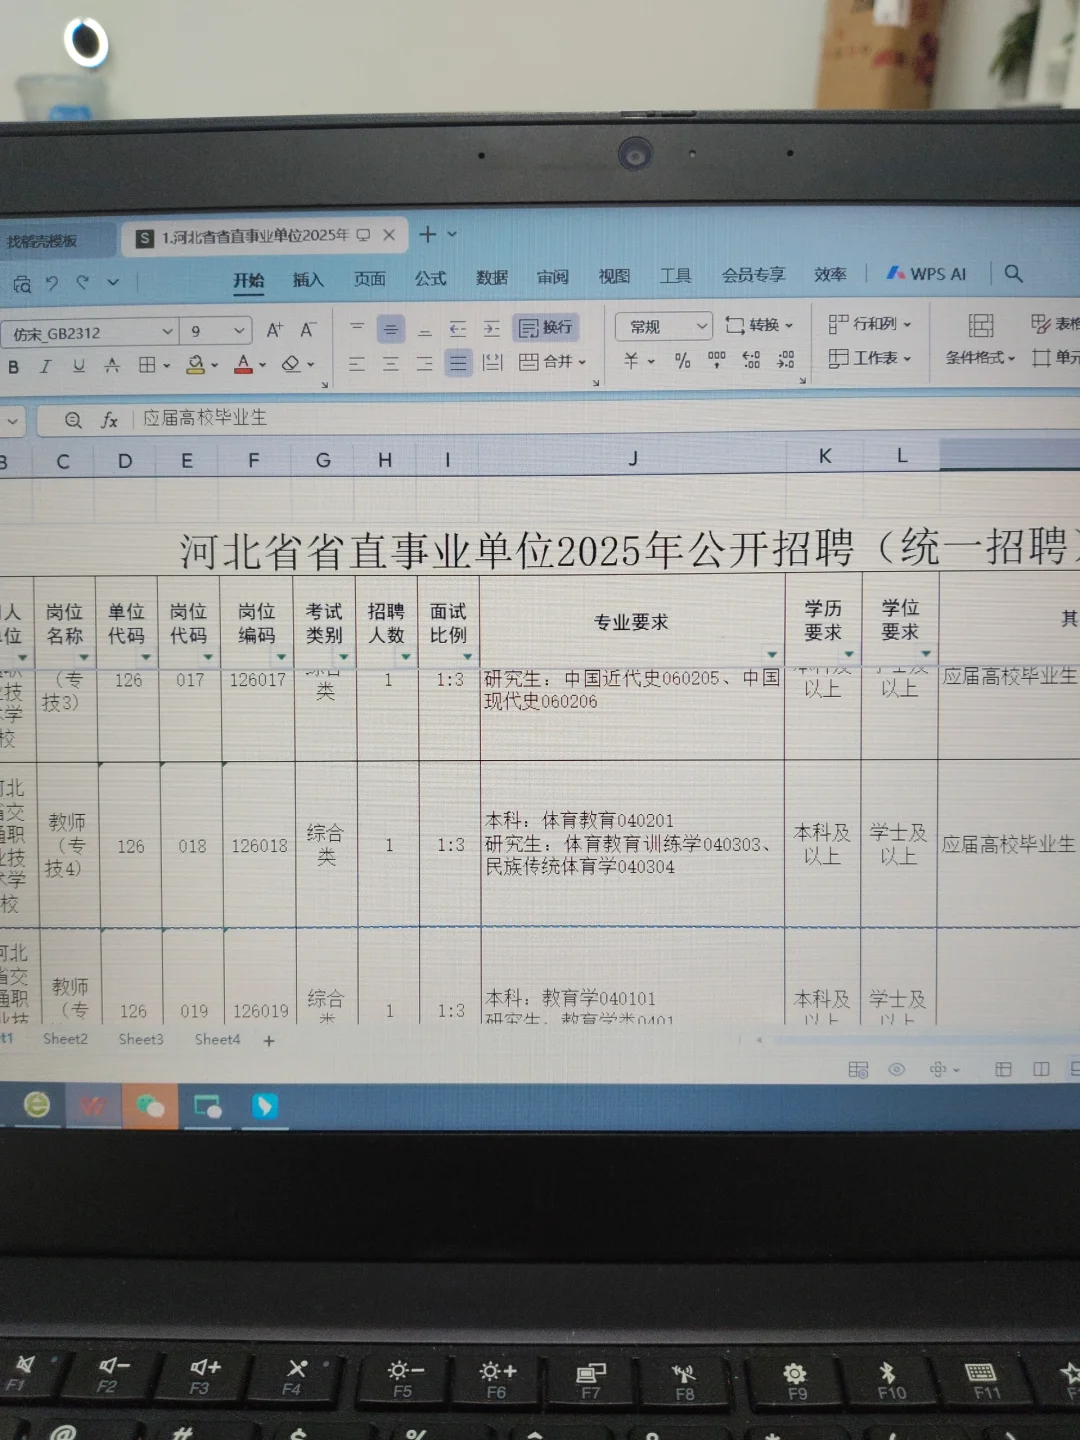Toggle 换行 text wrapping
Screen dimensions: 1080x1440
[x=546, y=327]
